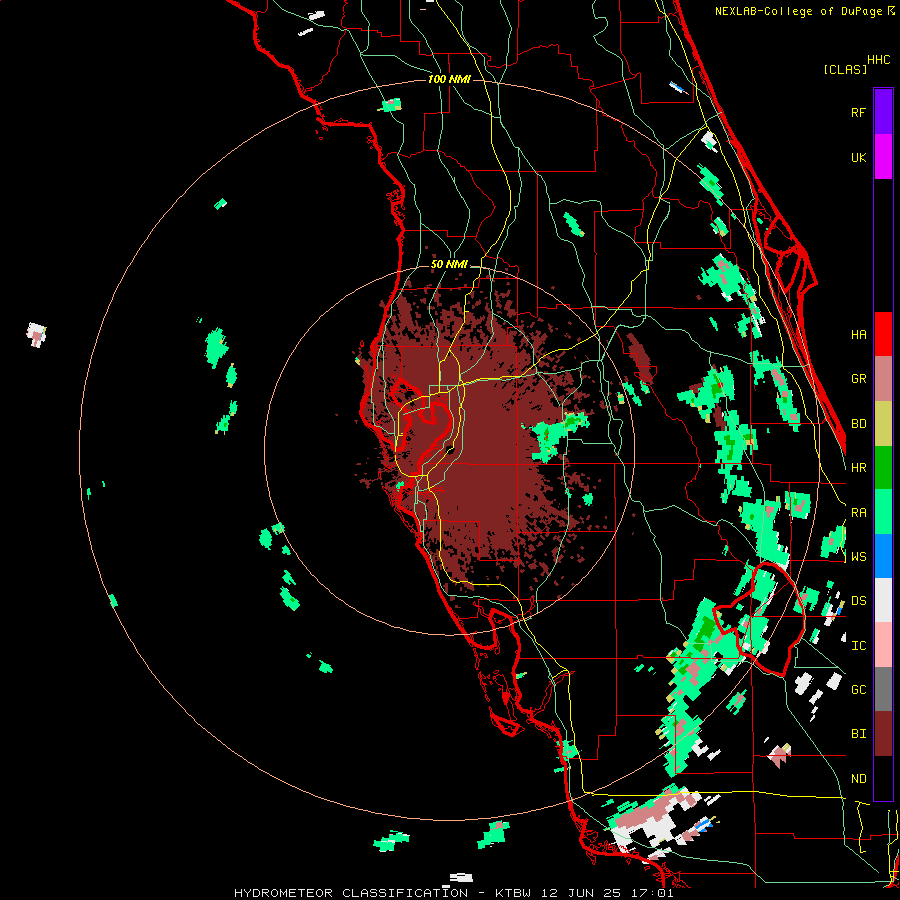Click the 'DS' legend label
The height and width of the screenshot is (900, 900).
[858, 601]
